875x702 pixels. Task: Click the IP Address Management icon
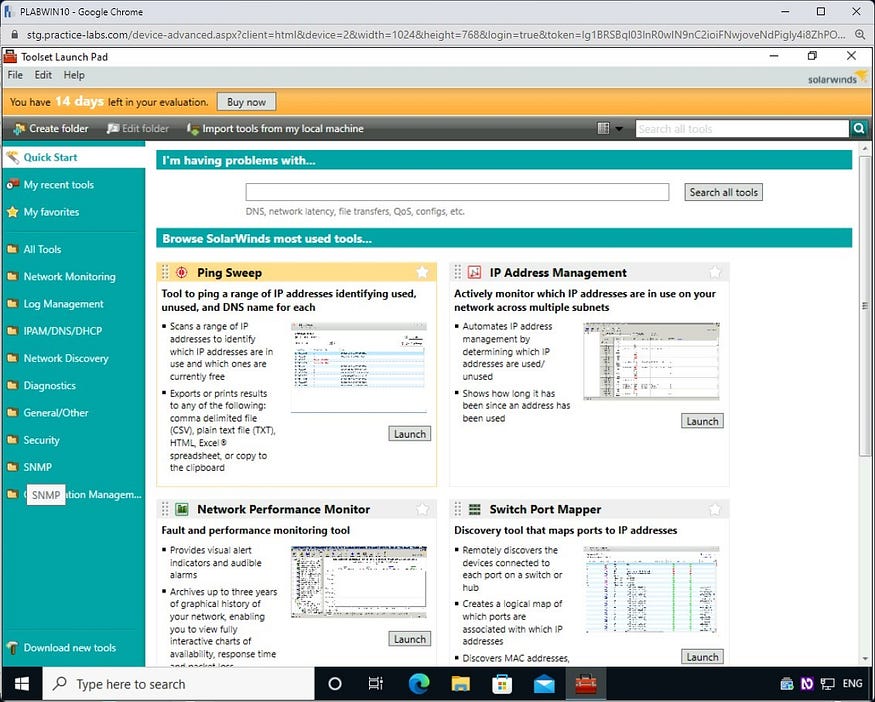click(474, 272)
